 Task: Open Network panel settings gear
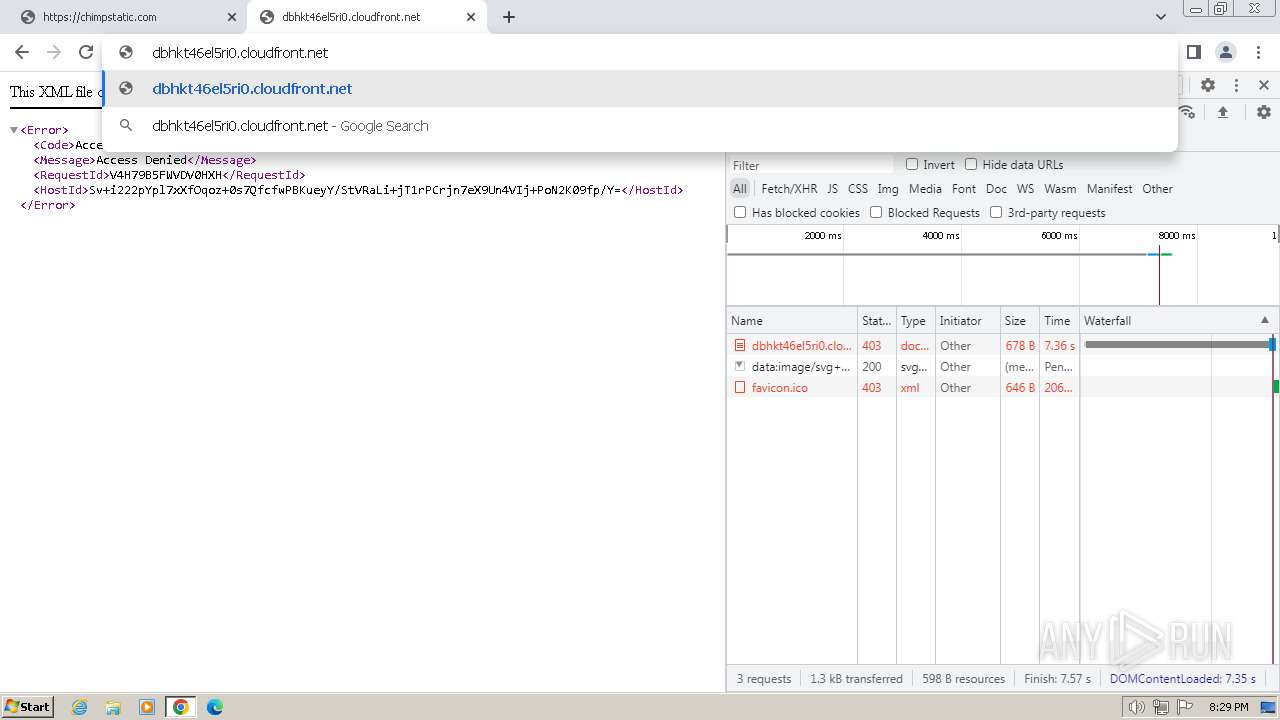(1264, 112)
